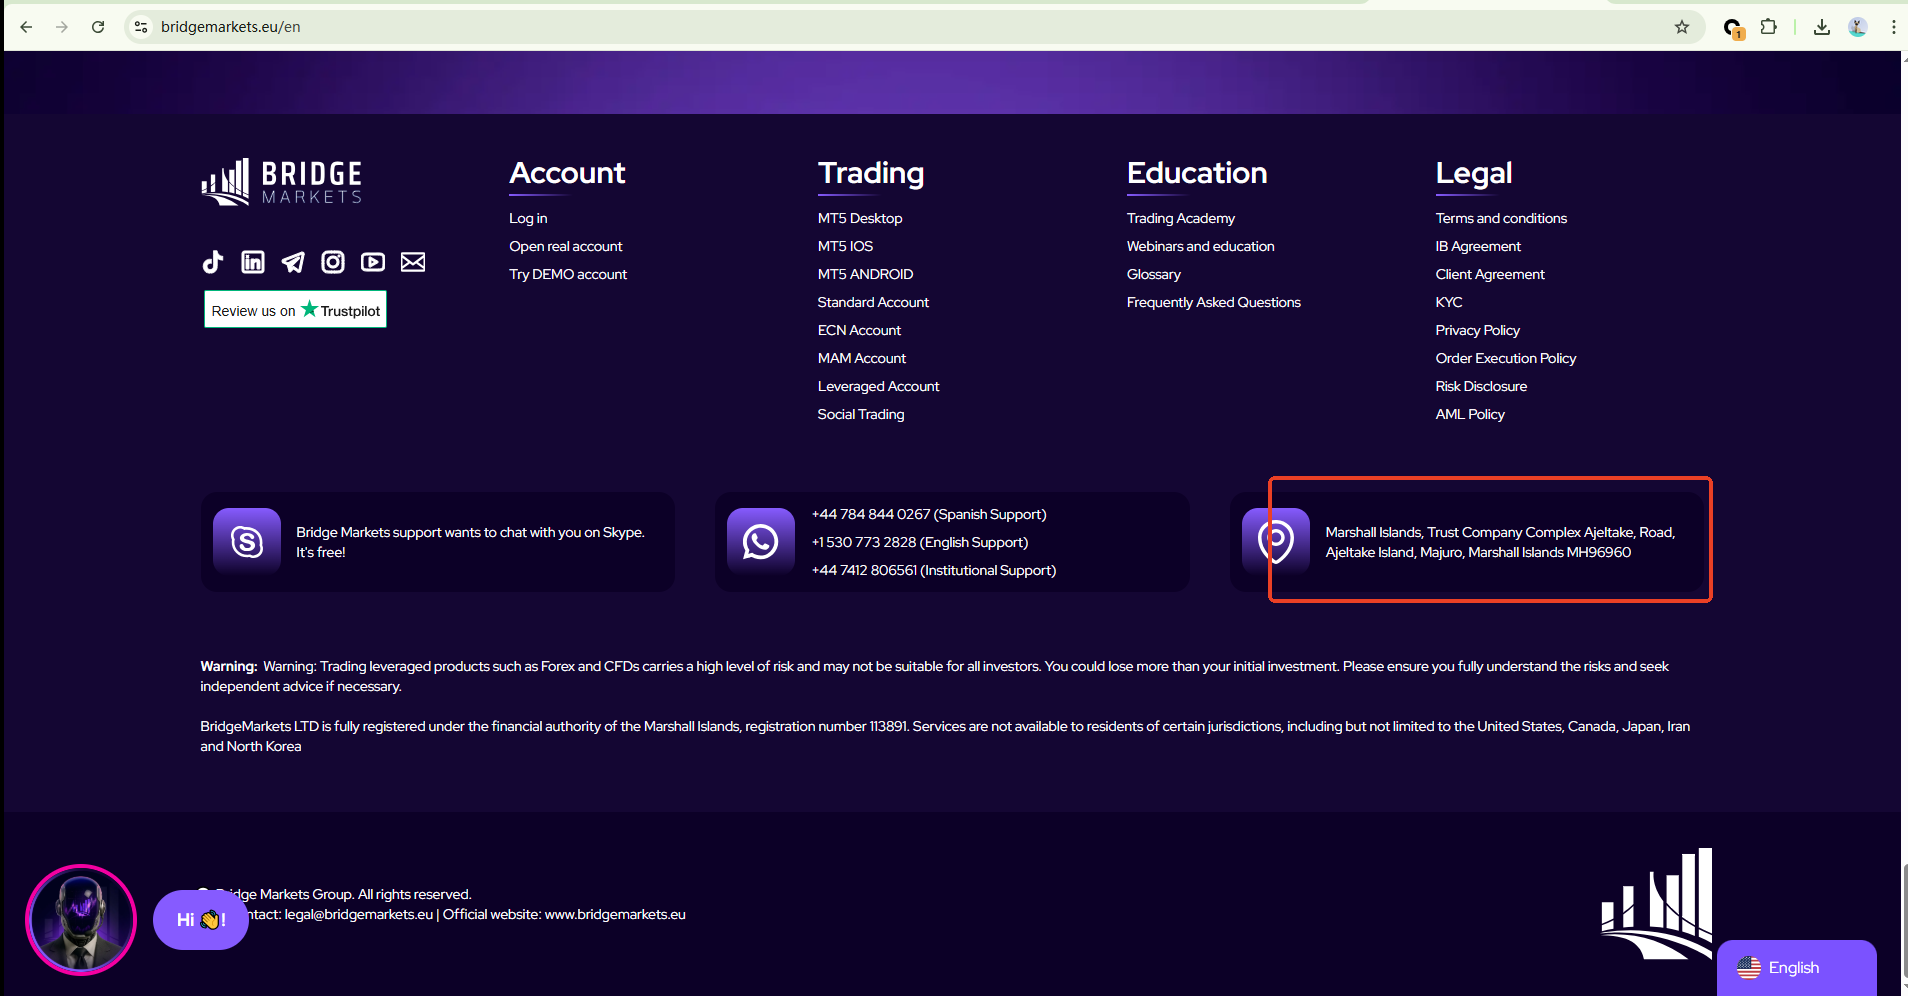Click the WhatsApp icon
The image size is (1908, 996).
click(761, 541)
